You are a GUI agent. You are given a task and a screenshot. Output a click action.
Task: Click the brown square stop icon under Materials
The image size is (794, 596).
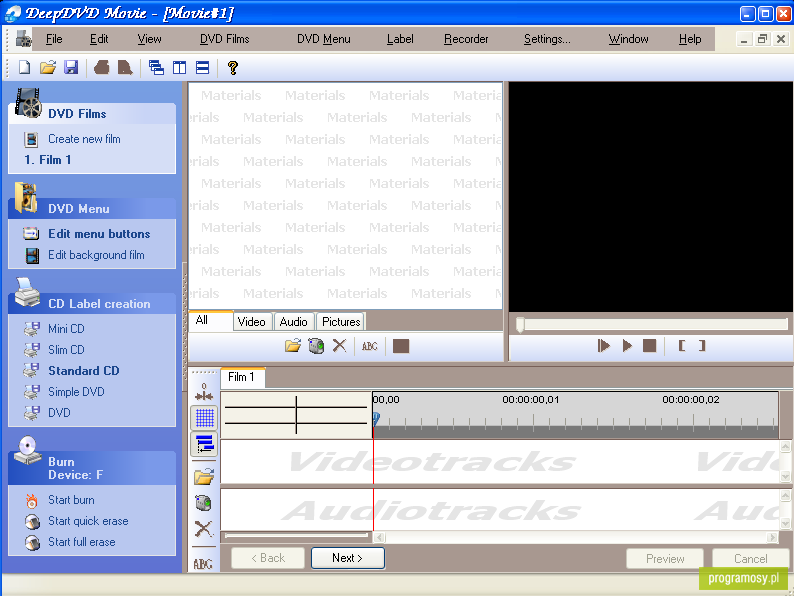click(401, 346)
